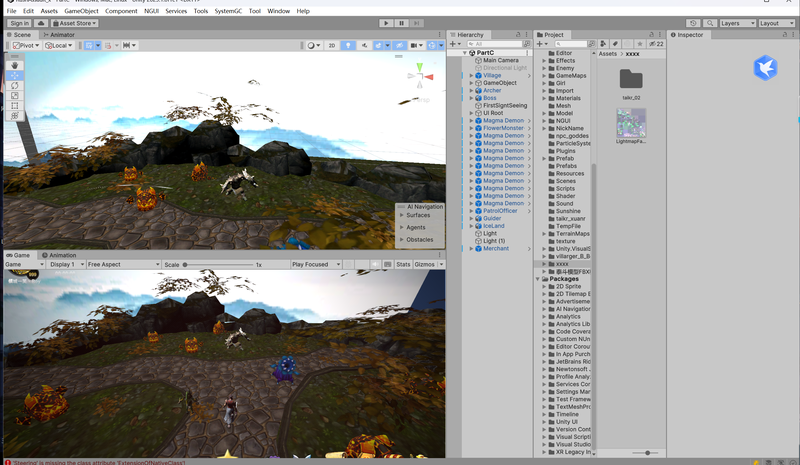Open Hierarchy panel kebab menu
Screen dimensions: 800x465
pos(527,35)
